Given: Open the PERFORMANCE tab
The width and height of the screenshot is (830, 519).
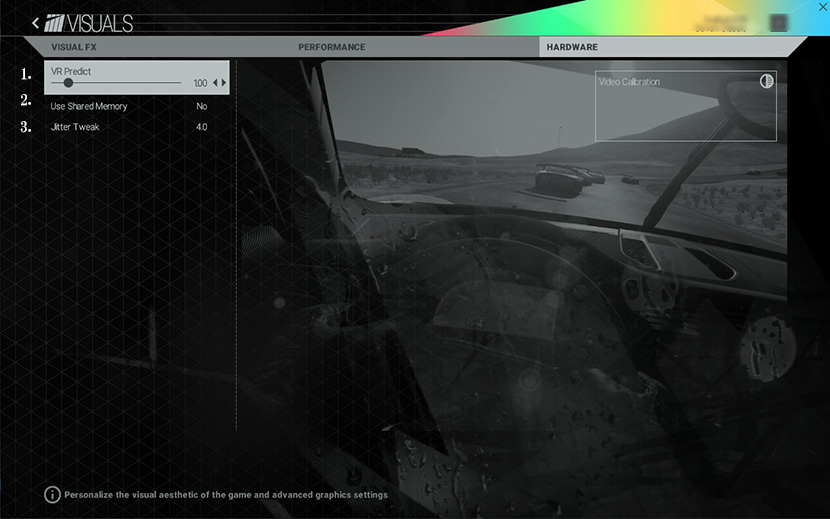Looking at the screenshot, I should click(331, 47).
